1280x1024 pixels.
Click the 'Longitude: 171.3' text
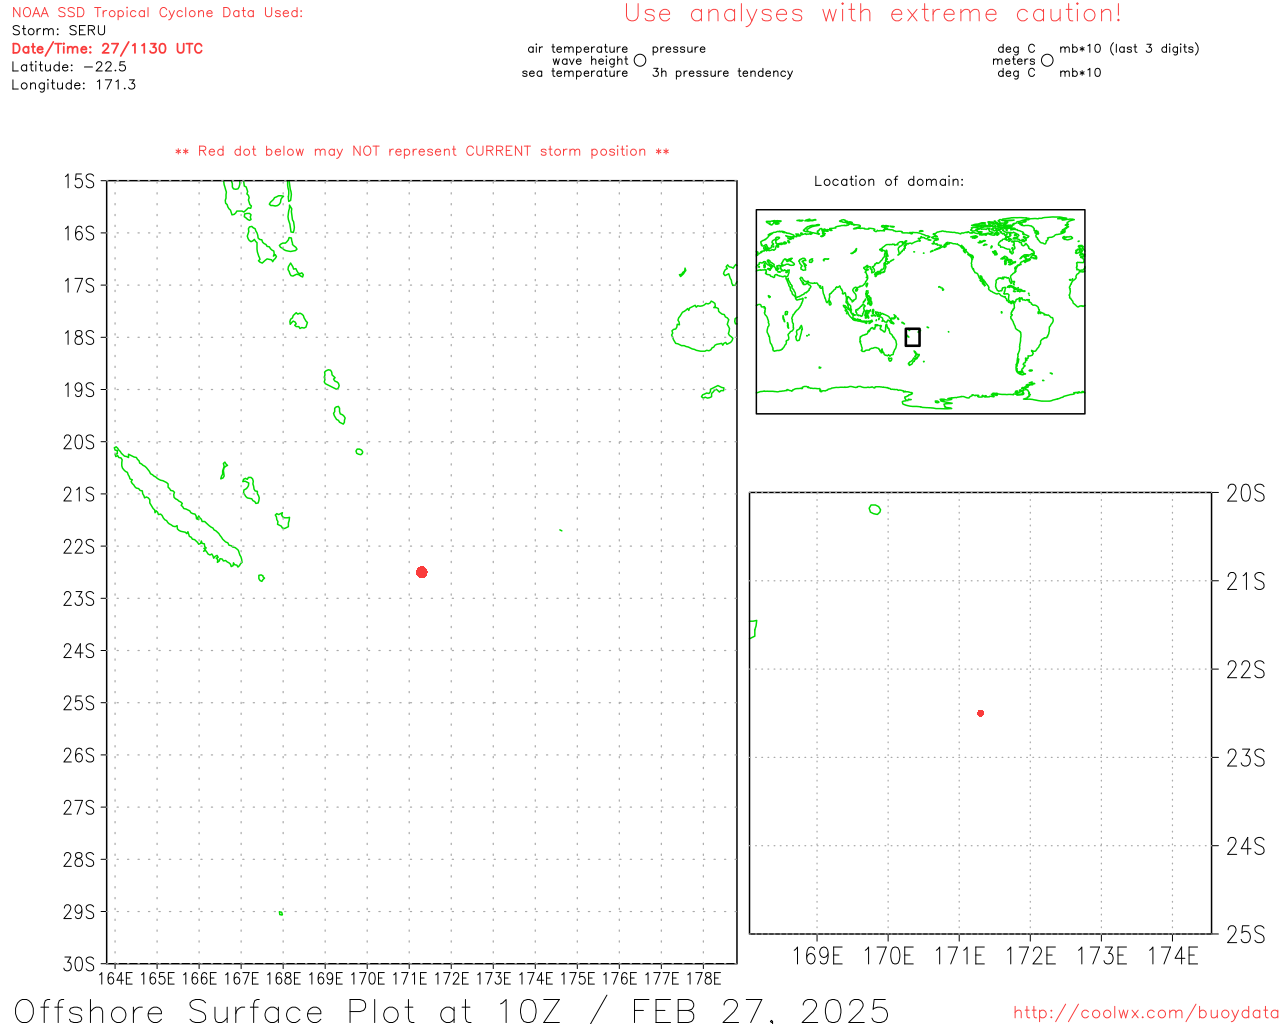coord(73,84)
